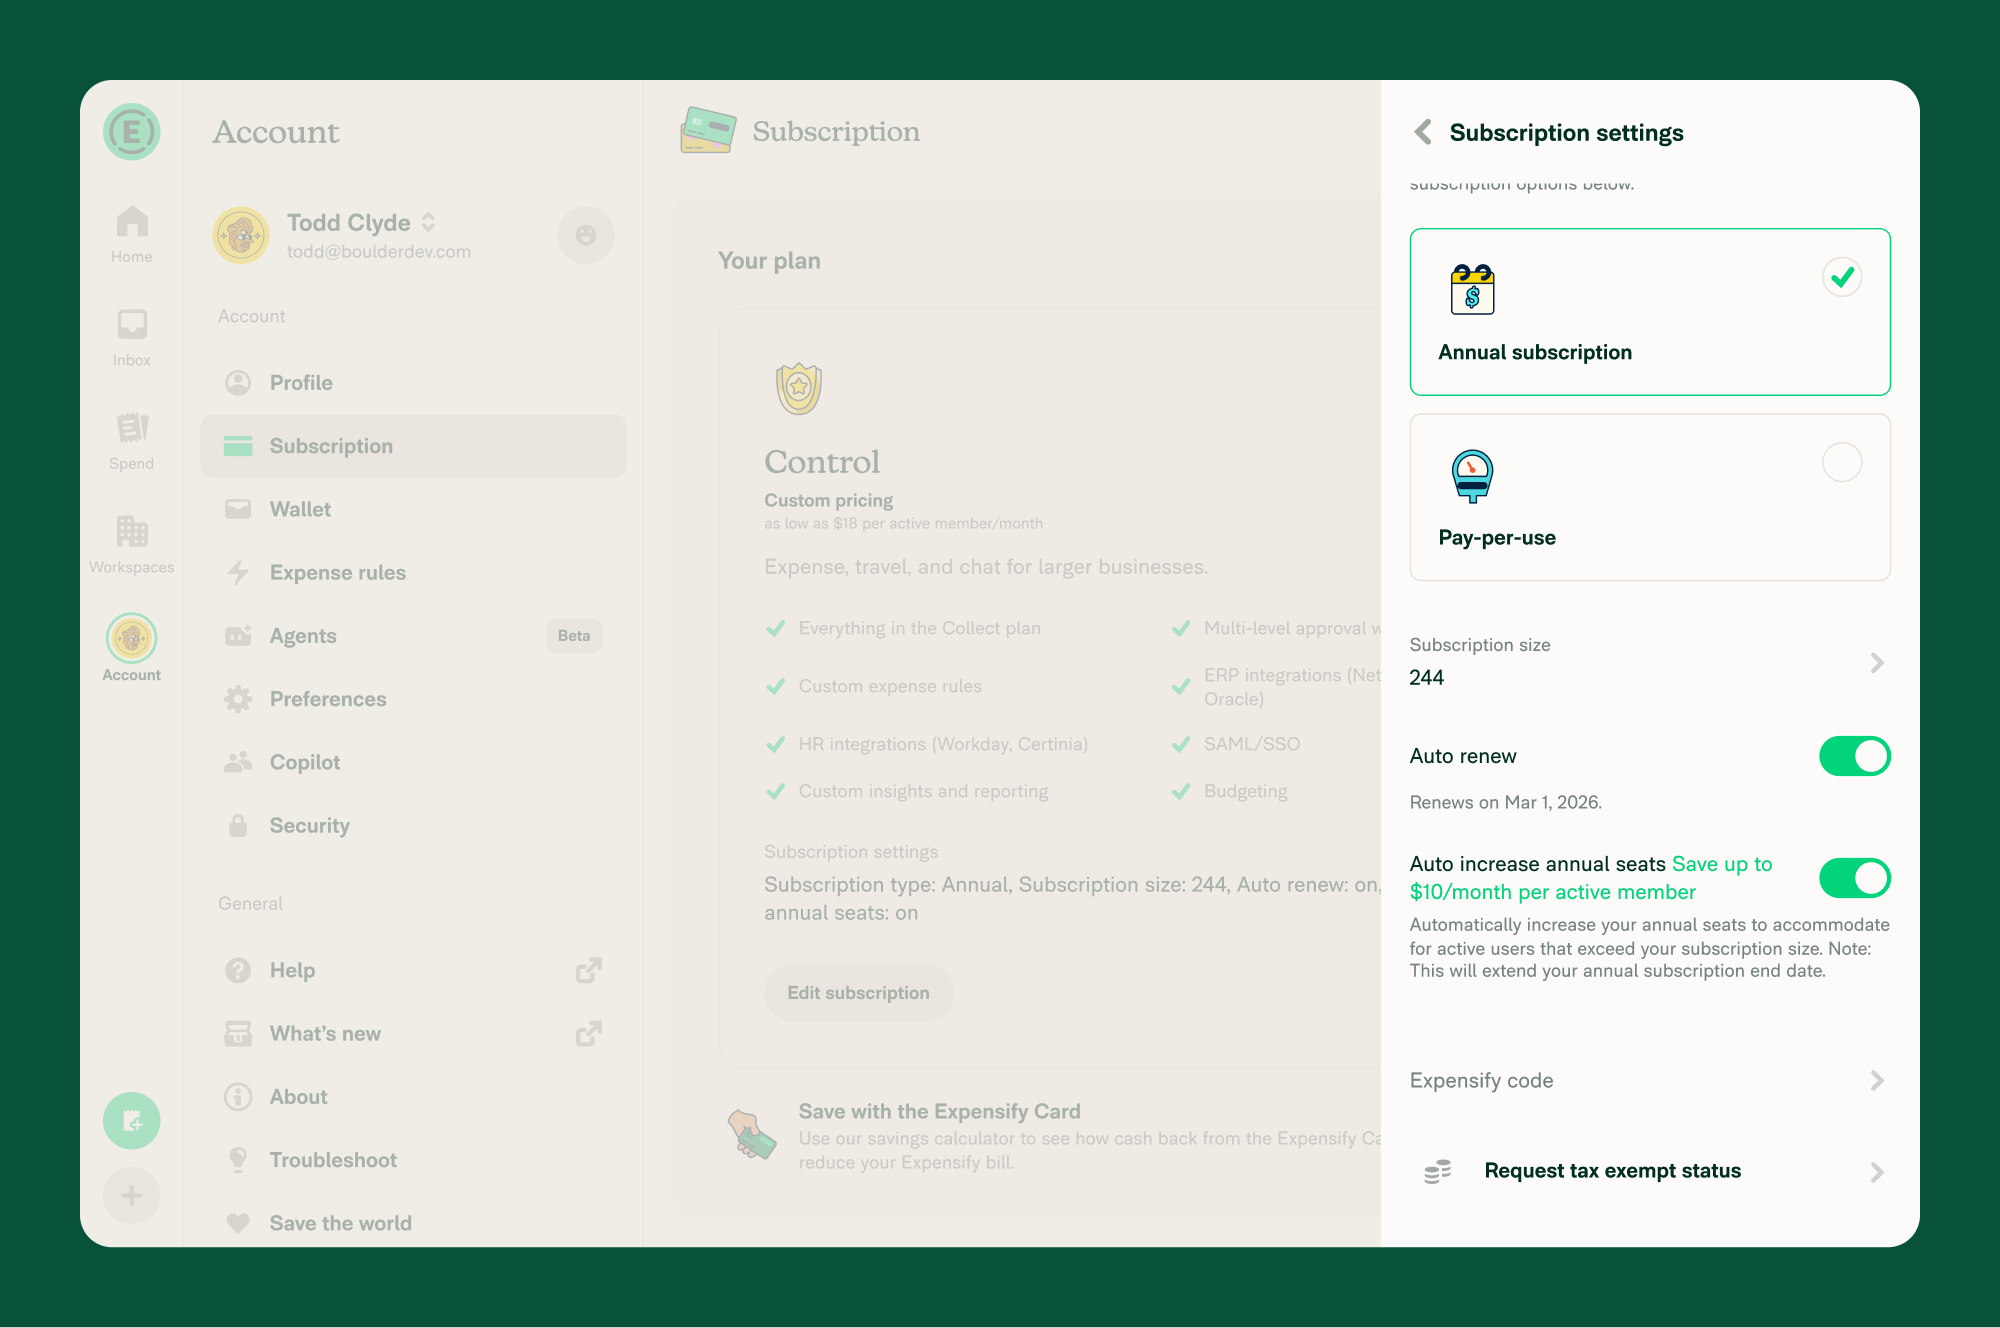
Task: Open the Request tax exempt status chevron
Action: 1877,1172
